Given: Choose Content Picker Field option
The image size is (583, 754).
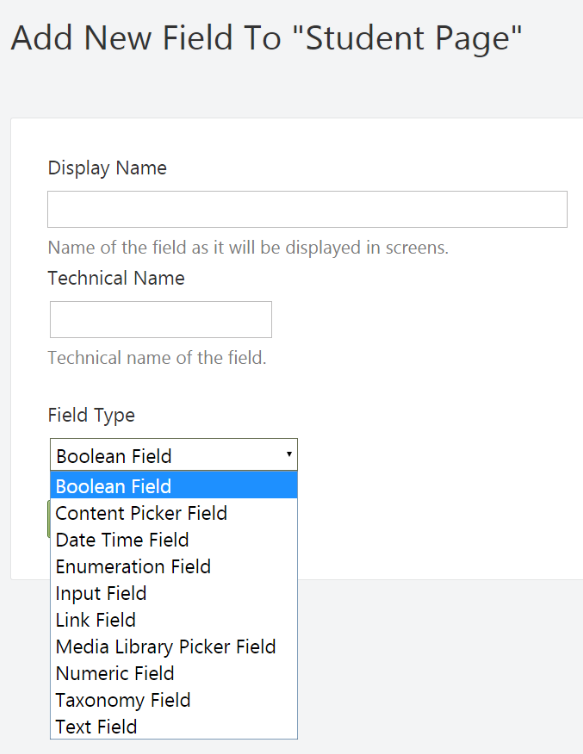Looking at the screenshot, I should [x=174, y=513].
